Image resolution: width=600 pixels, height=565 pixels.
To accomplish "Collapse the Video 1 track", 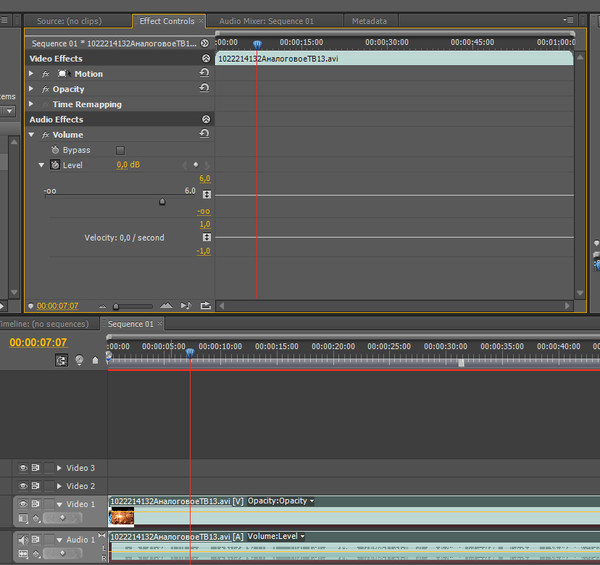I will click(59, 505).
